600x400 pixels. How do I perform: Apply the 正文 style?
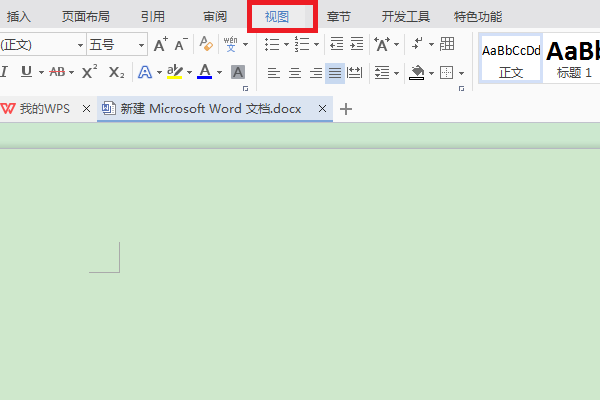(511, 58)
